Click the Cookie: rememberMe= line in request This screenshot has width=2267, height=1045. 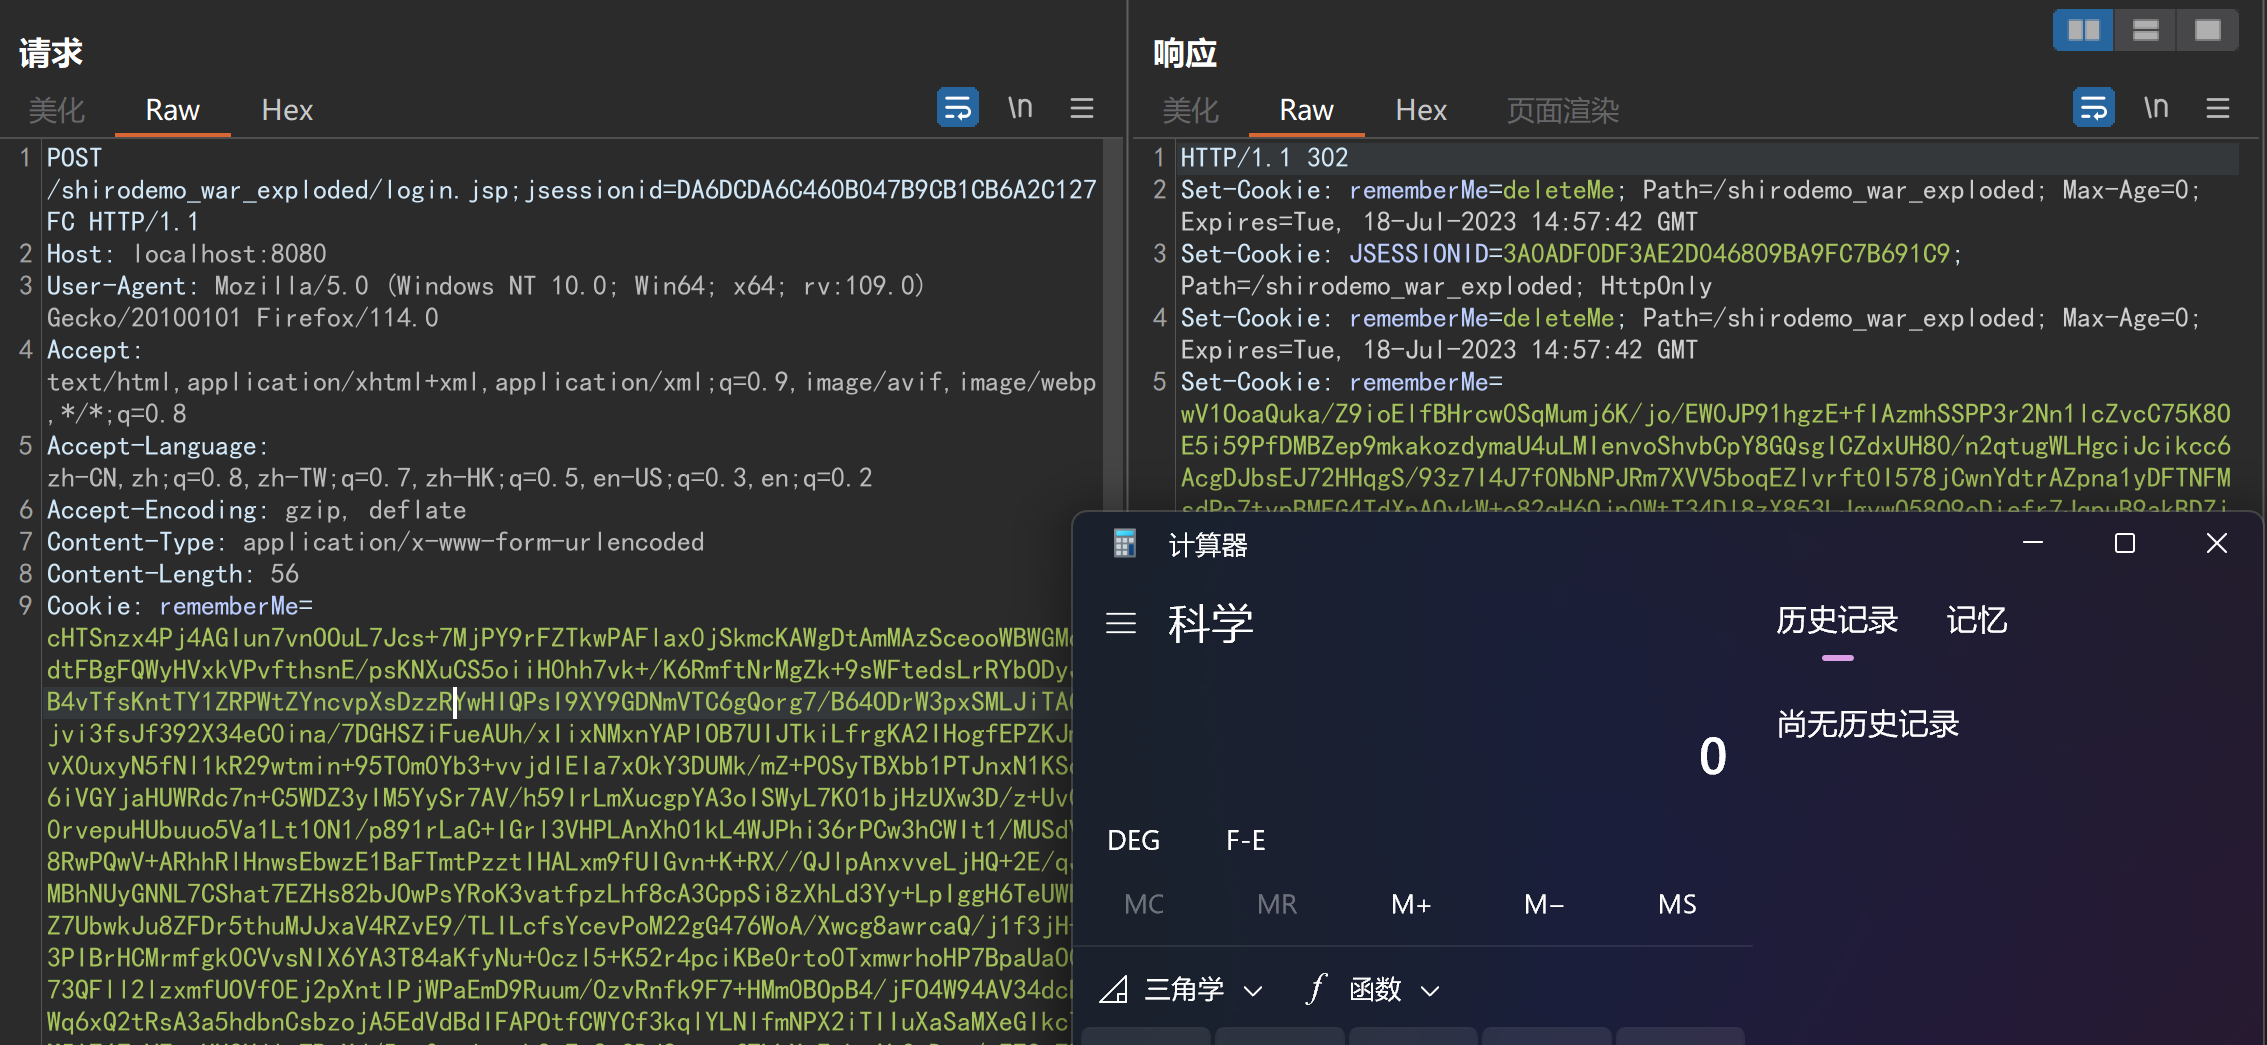(x=180, y=606)
